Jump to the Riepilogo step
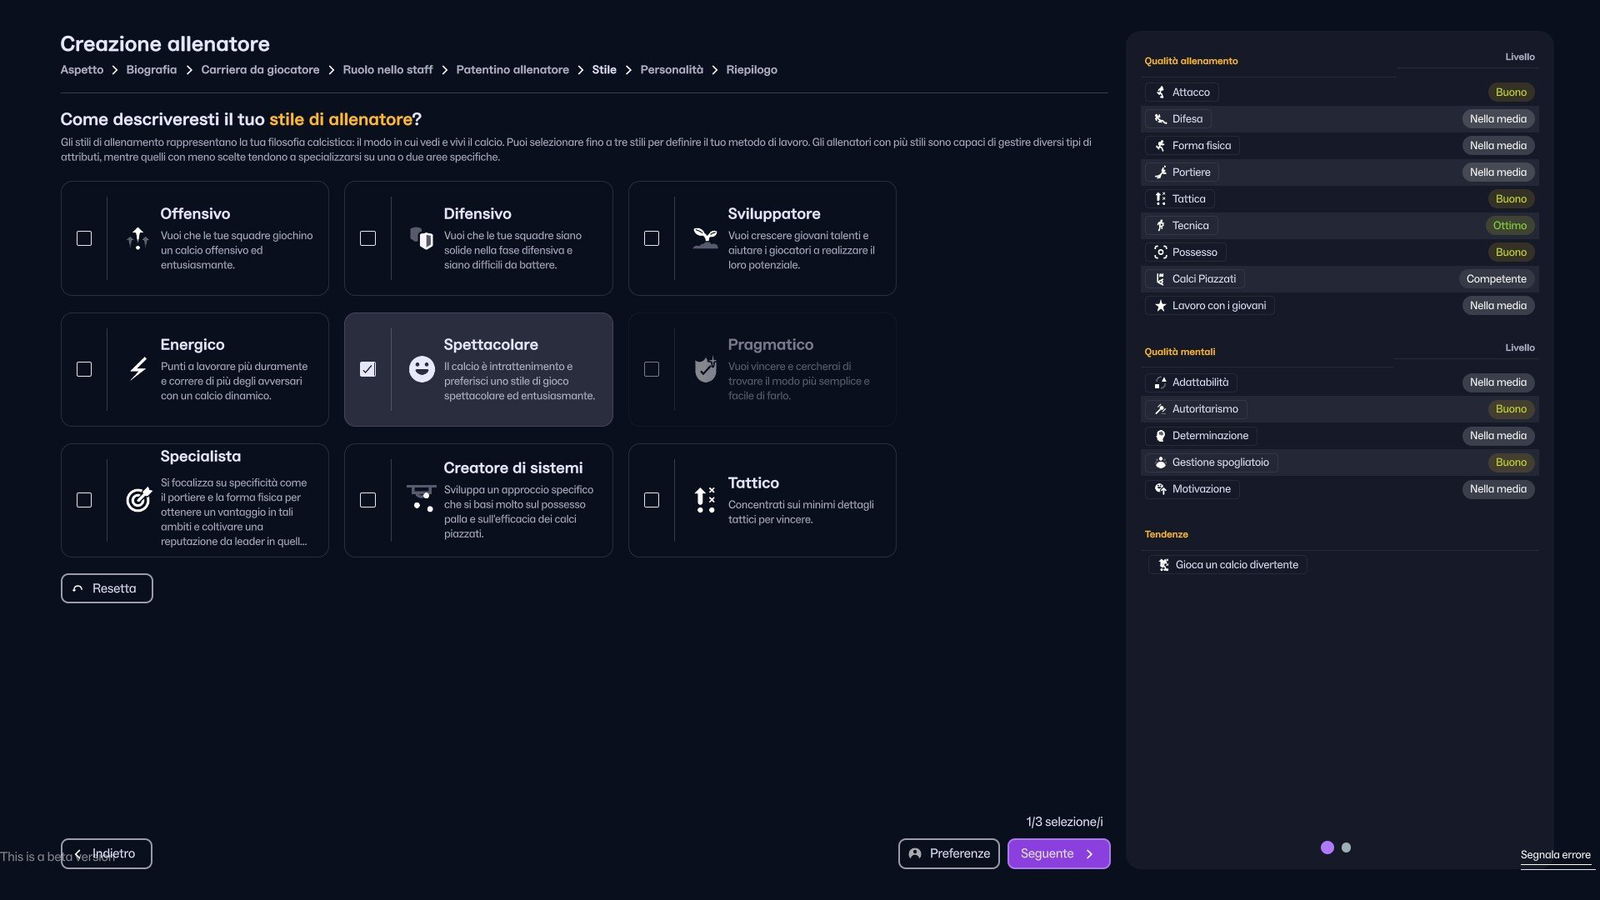This screenshot has height=900, width=1600. pos(751,70)
